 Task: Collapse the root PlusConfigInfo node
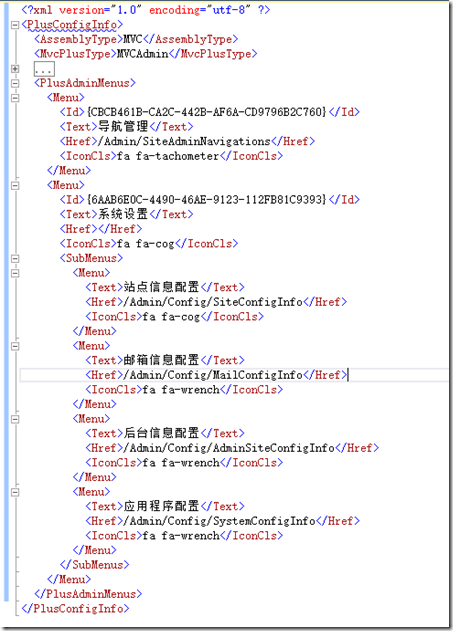click(15, 25)
